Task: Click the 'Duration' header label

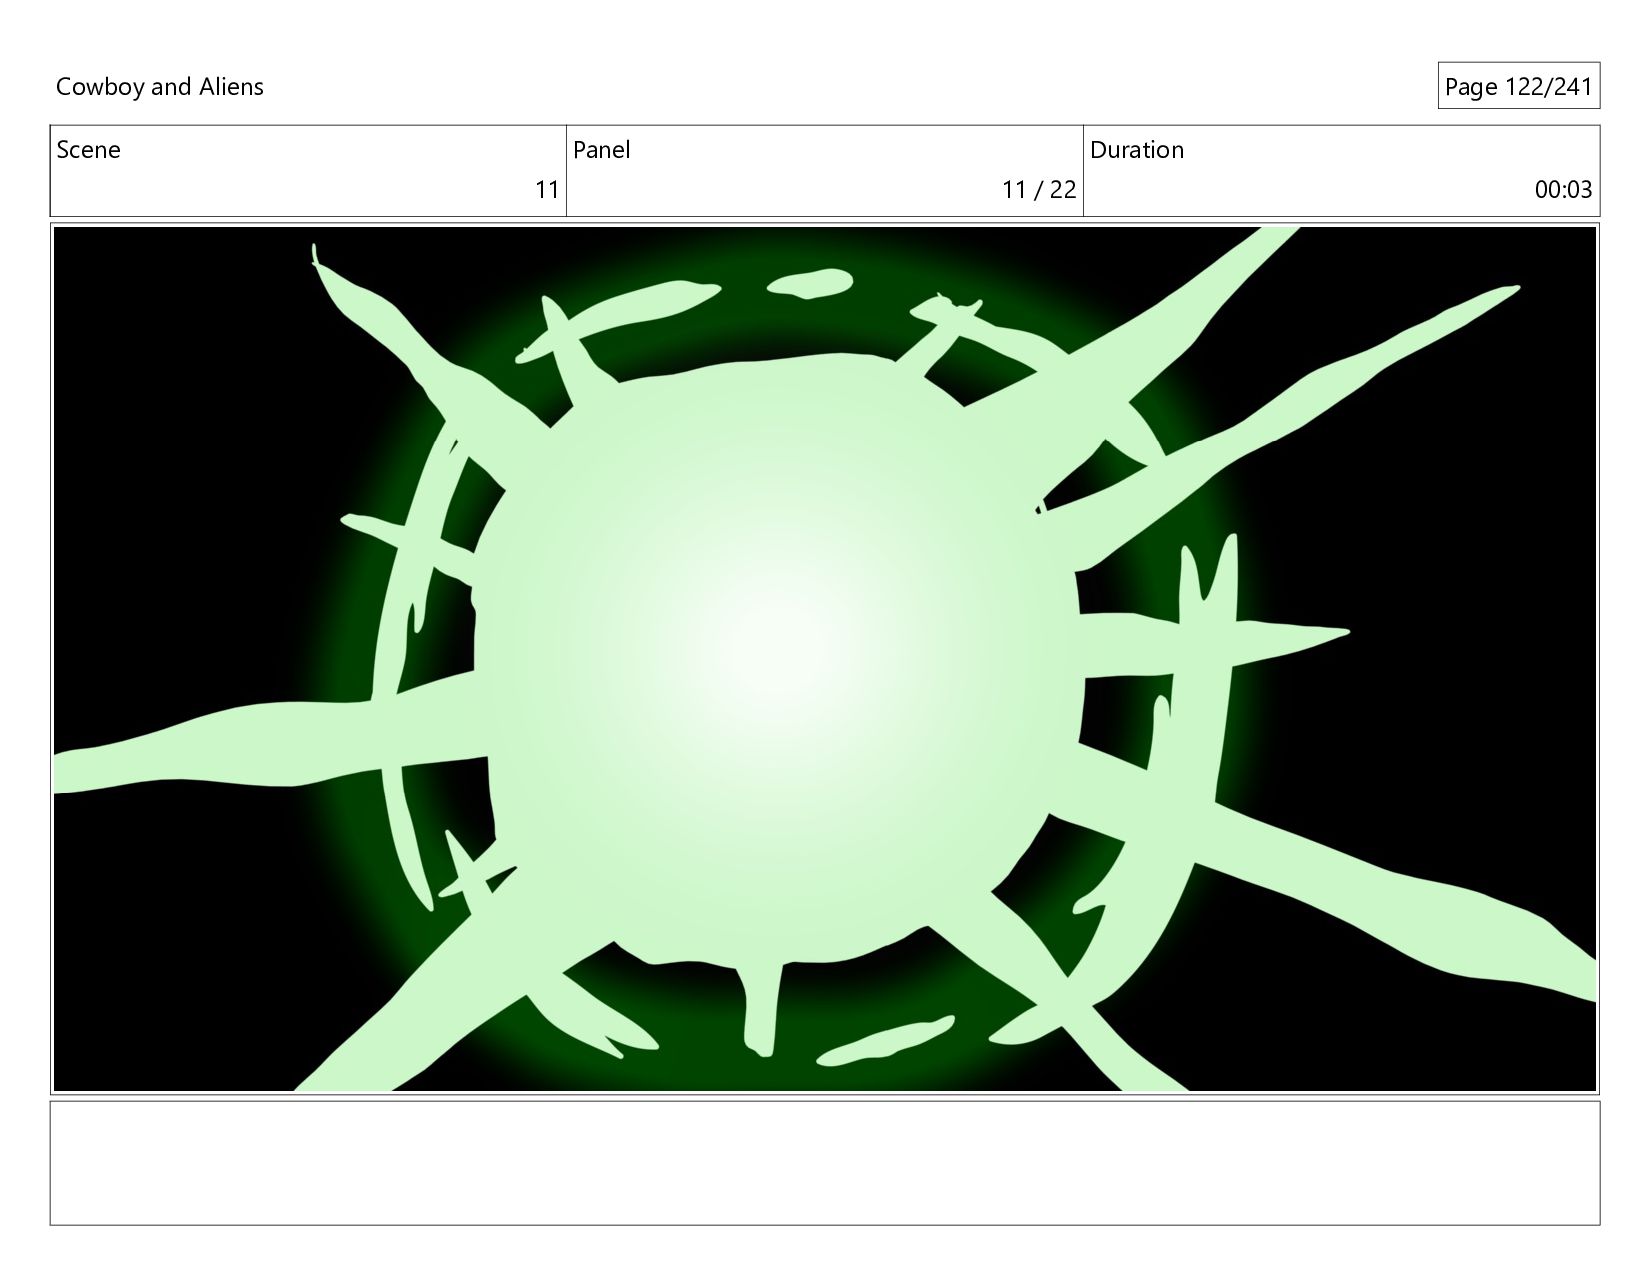Action: click(1136, 150)
